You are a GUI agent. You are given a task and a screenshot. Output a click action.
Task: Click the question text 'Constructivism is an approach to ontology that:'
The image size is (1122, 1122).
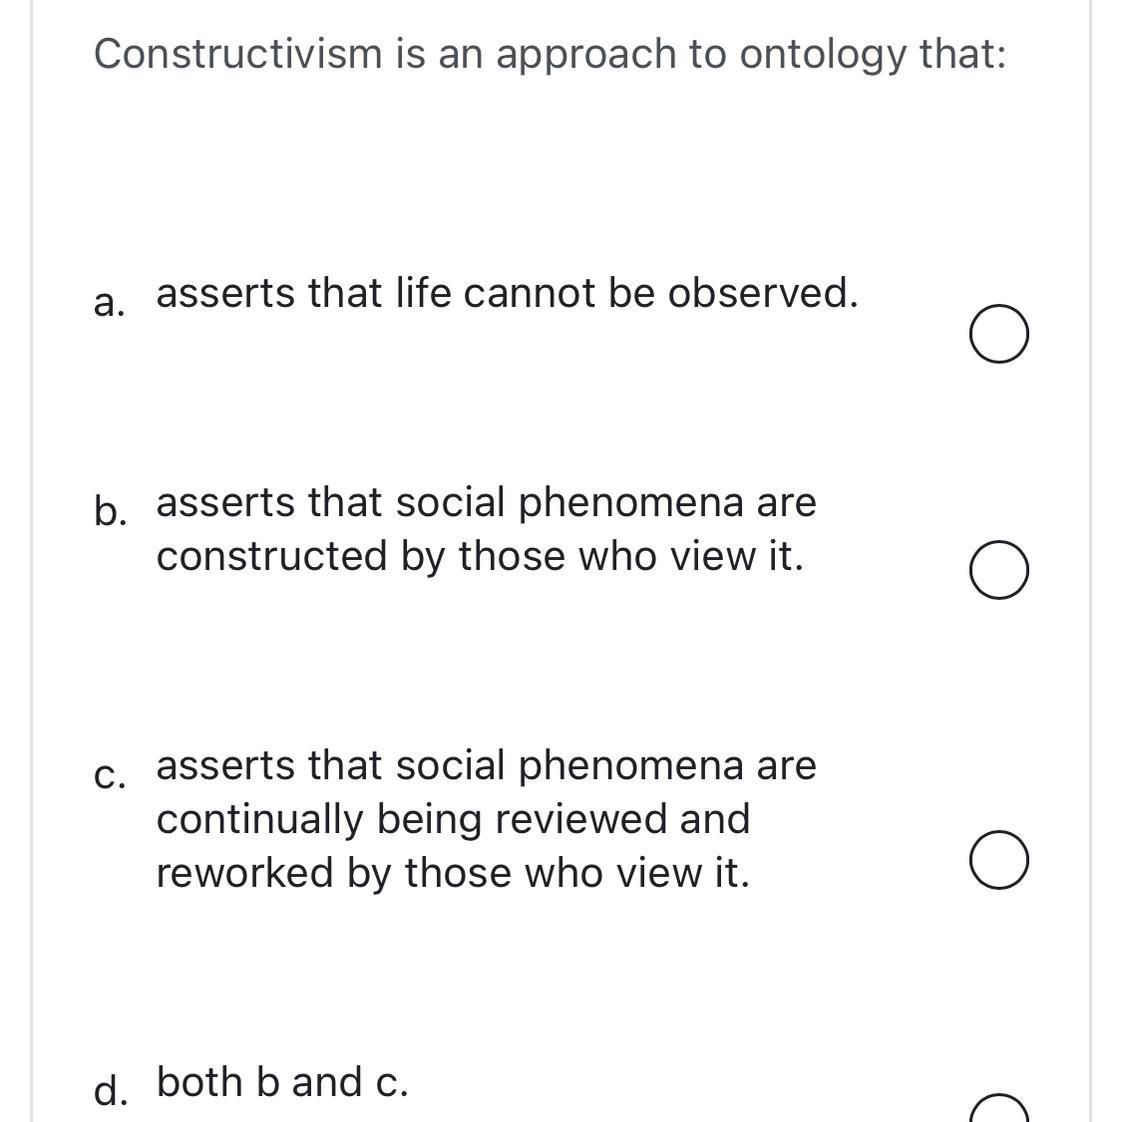pyautogui.click(x=550, y=55)
